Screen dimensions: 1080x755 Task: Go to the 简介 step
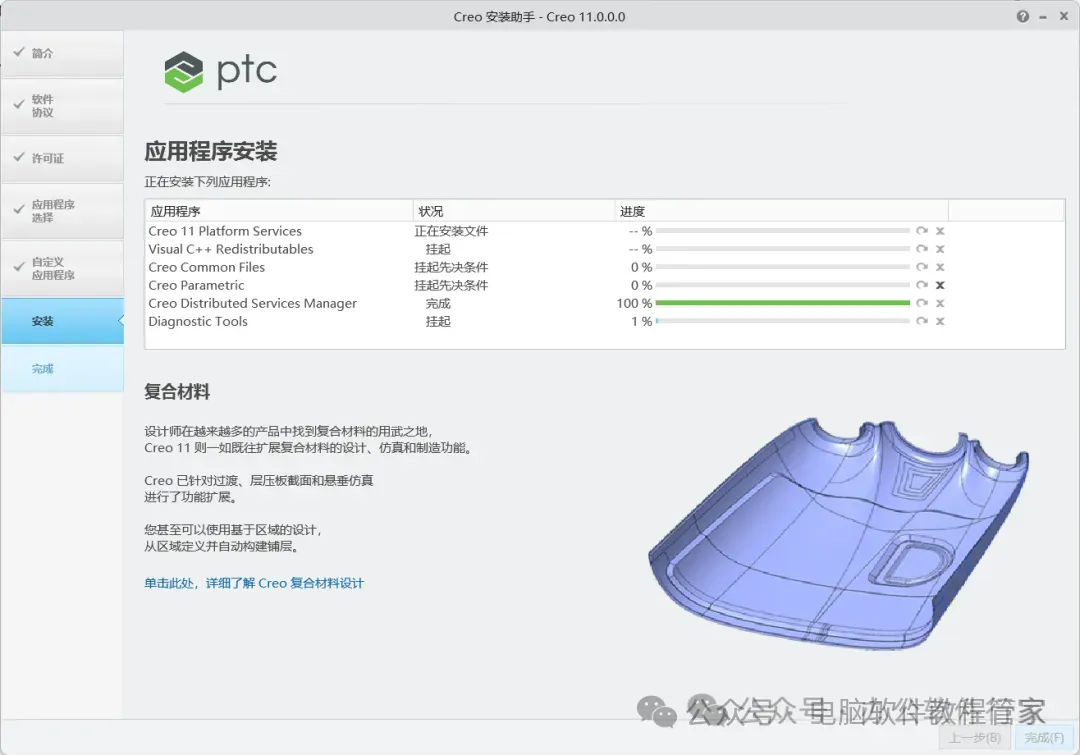tap(63, 53)
